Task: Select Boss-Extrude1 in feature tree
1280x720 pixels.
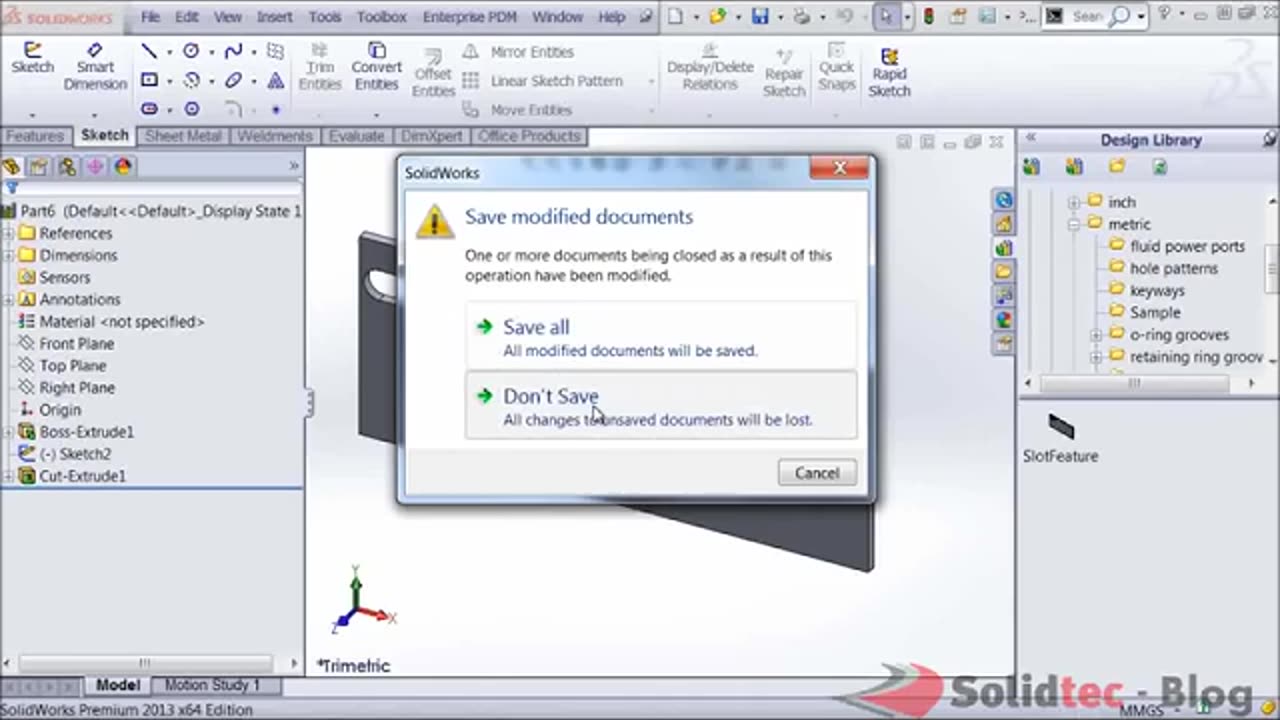Action: pos(86,432)
